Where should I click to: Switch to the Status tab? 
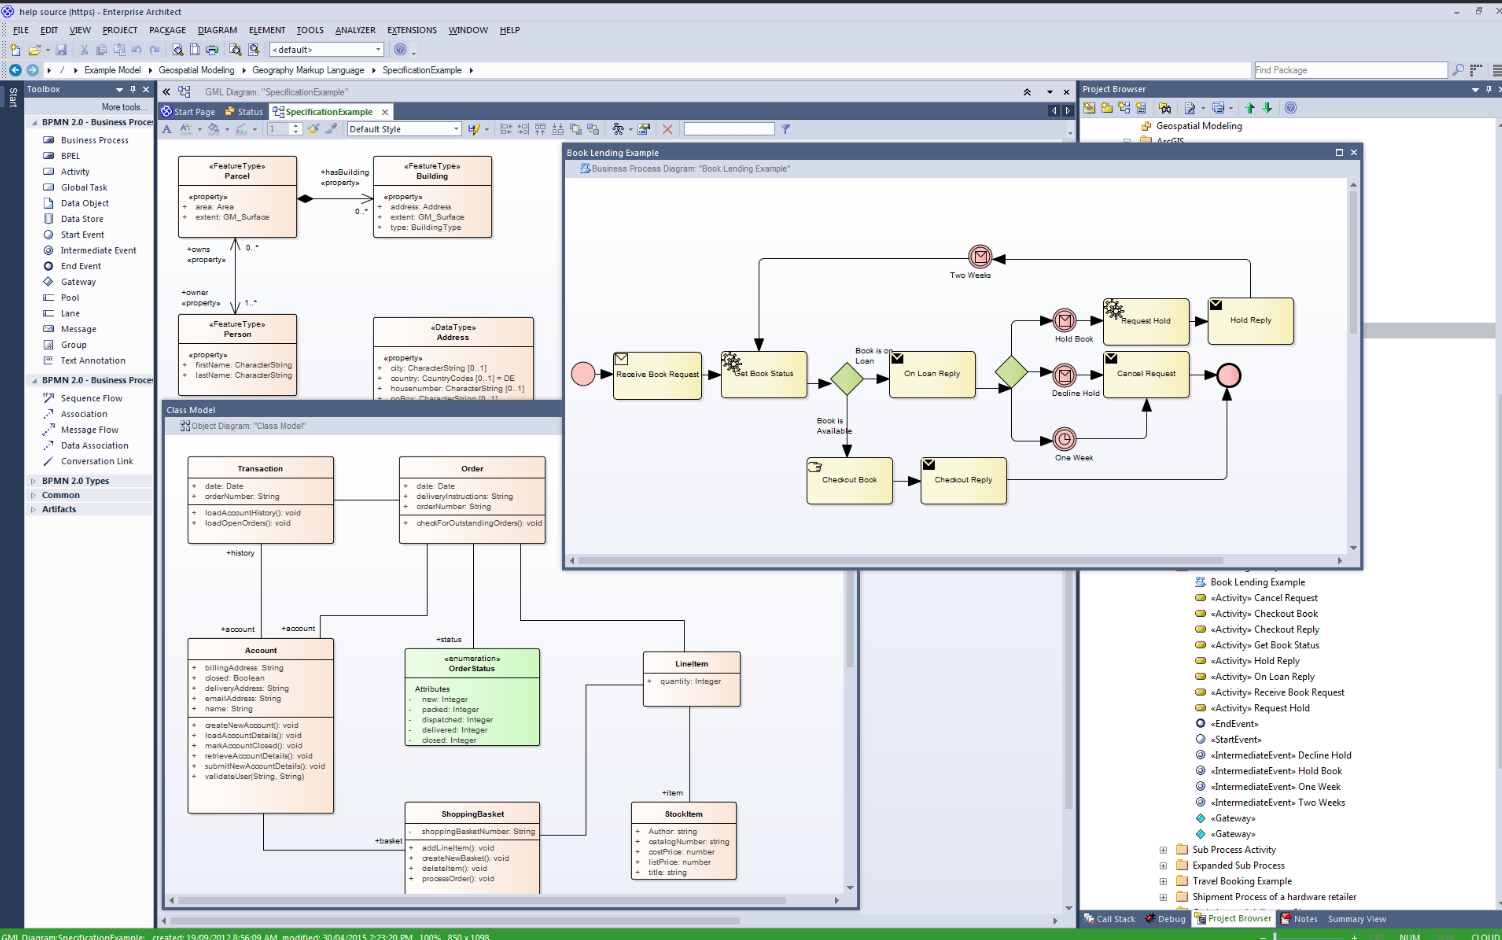point(244,112)
